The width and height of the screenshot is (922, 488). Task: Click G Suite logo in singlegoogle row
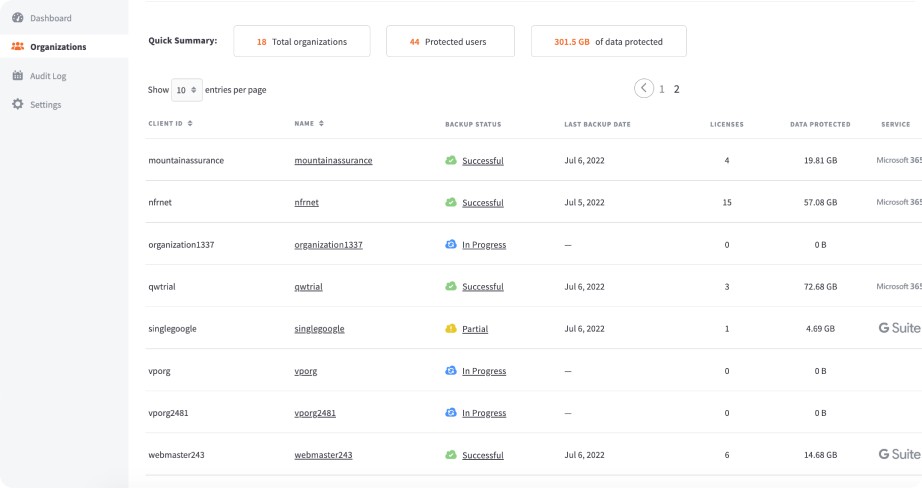click(x=900, y=328)
